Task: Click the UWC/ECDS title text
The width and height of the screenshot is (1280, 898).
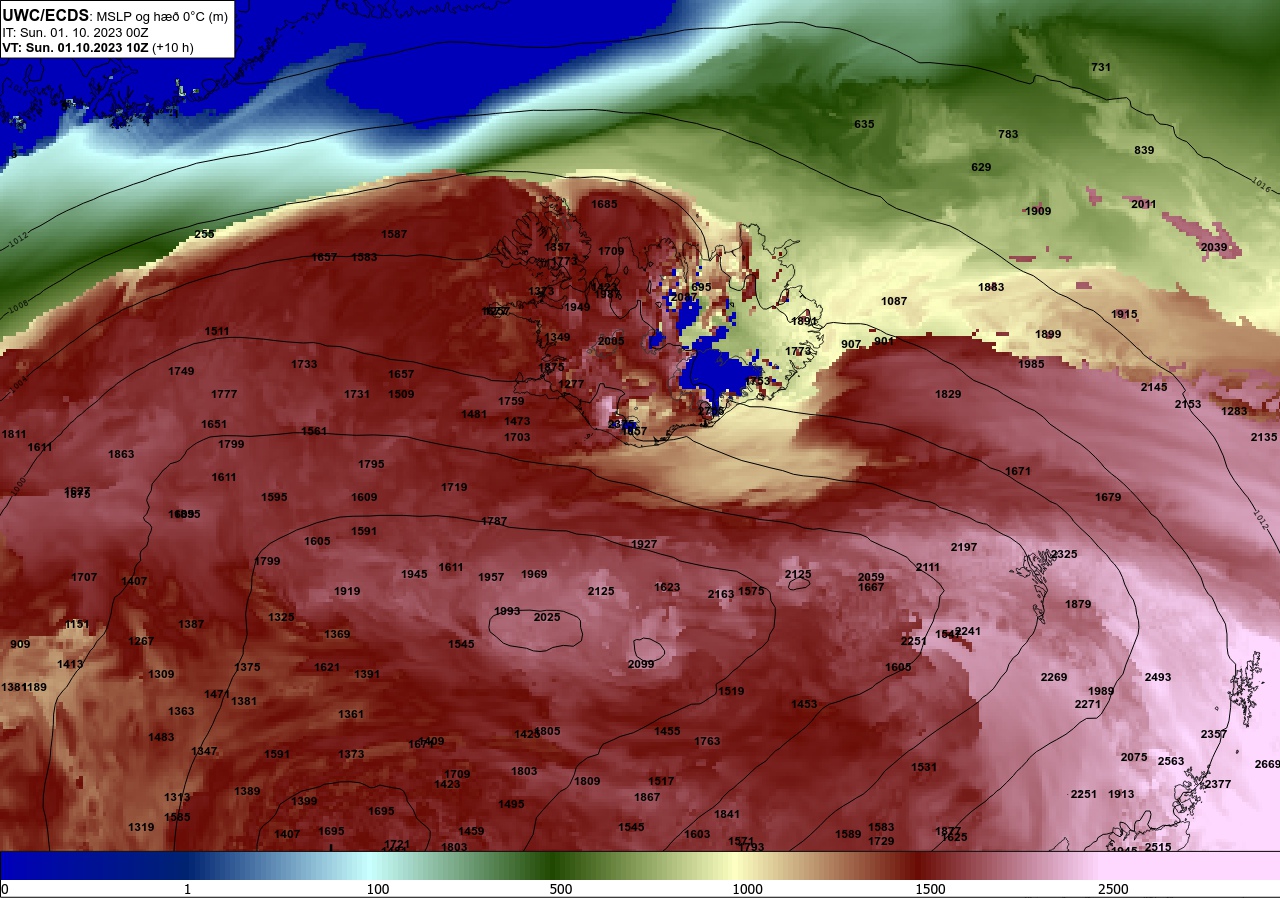Action: point(46,16)
